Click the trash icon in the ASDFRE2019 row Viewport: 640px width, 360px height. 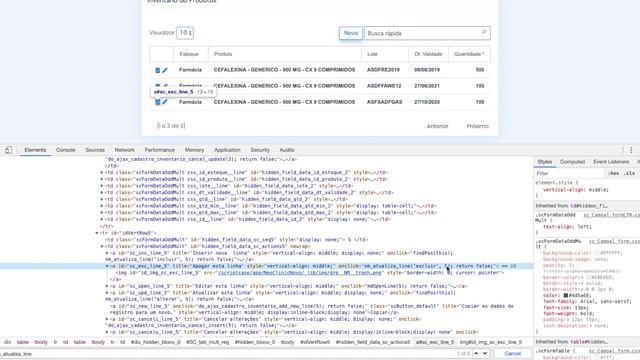(x=158, y=70)
